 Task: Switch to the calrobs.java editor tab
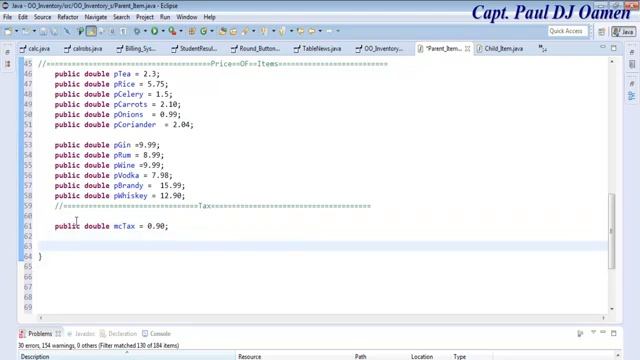coord(83,49)
